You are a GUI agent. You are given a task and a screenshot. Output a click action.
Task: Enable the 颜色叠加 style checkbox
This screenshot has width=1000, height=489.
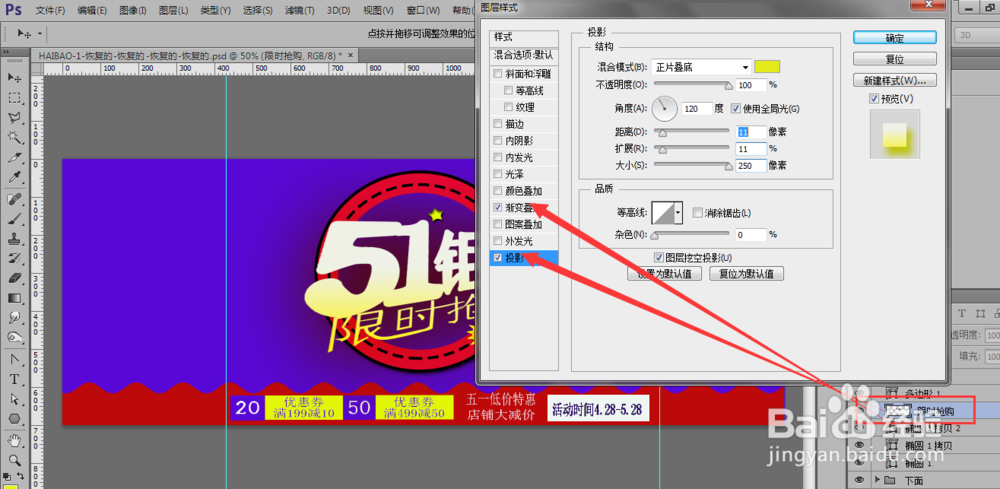coord(498,191)
